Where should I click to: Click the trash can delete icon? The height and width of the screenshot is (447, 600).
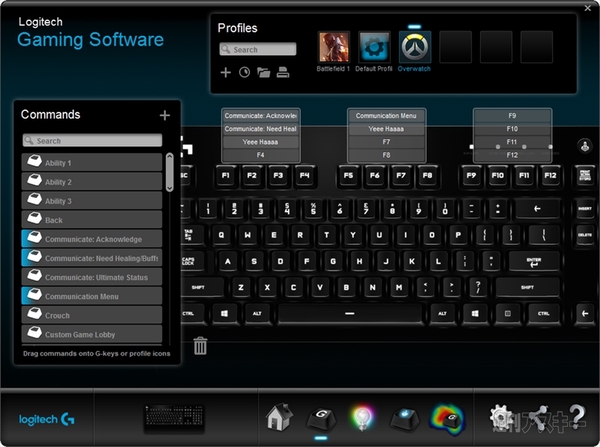(200, 346)
